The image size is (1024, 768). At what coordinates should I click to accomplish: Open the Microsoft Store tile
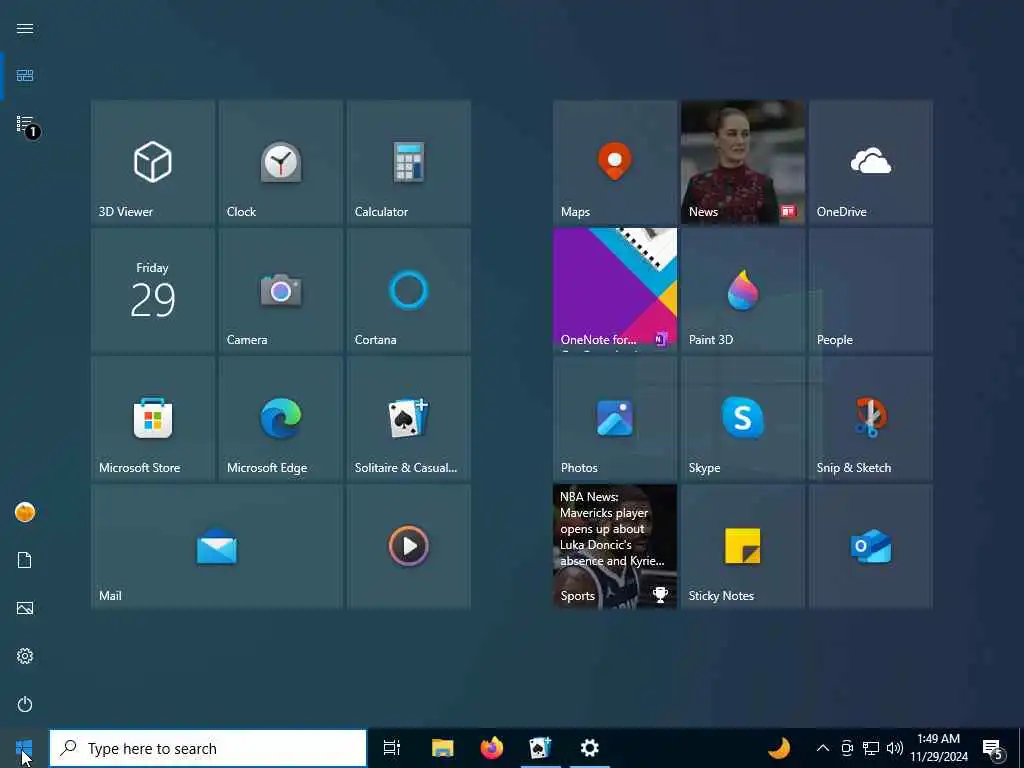(153, 418)
